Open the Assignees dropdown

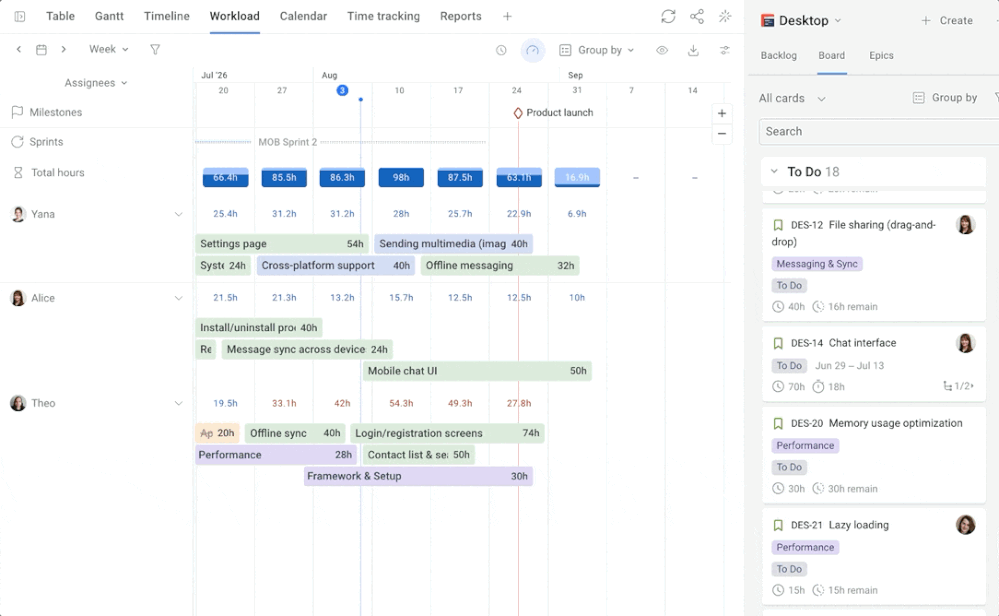coord(96,83)
